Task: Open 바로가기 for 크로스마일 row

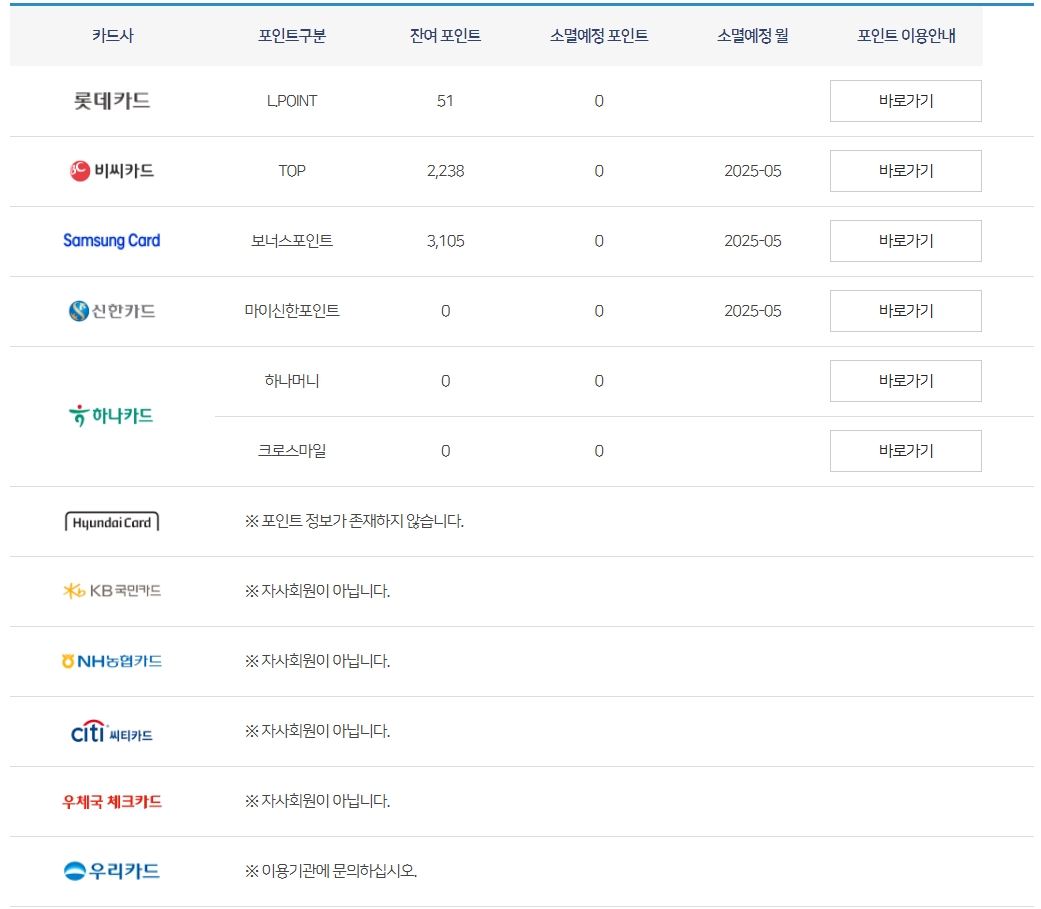Action: (x=906, y=451)
